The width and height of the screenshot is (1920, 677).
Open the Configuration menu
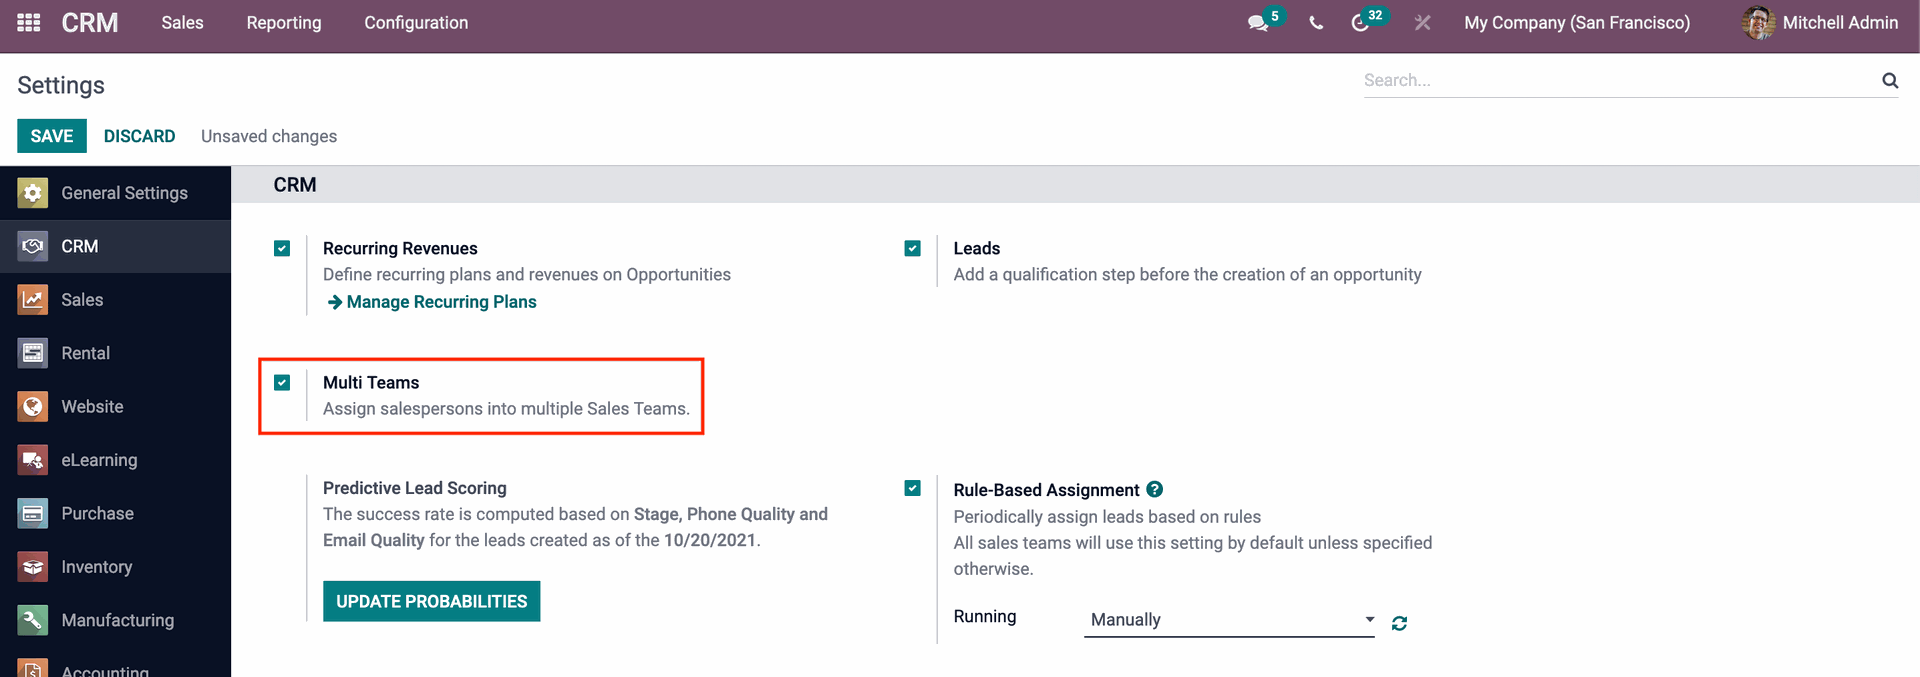(416, 22)
